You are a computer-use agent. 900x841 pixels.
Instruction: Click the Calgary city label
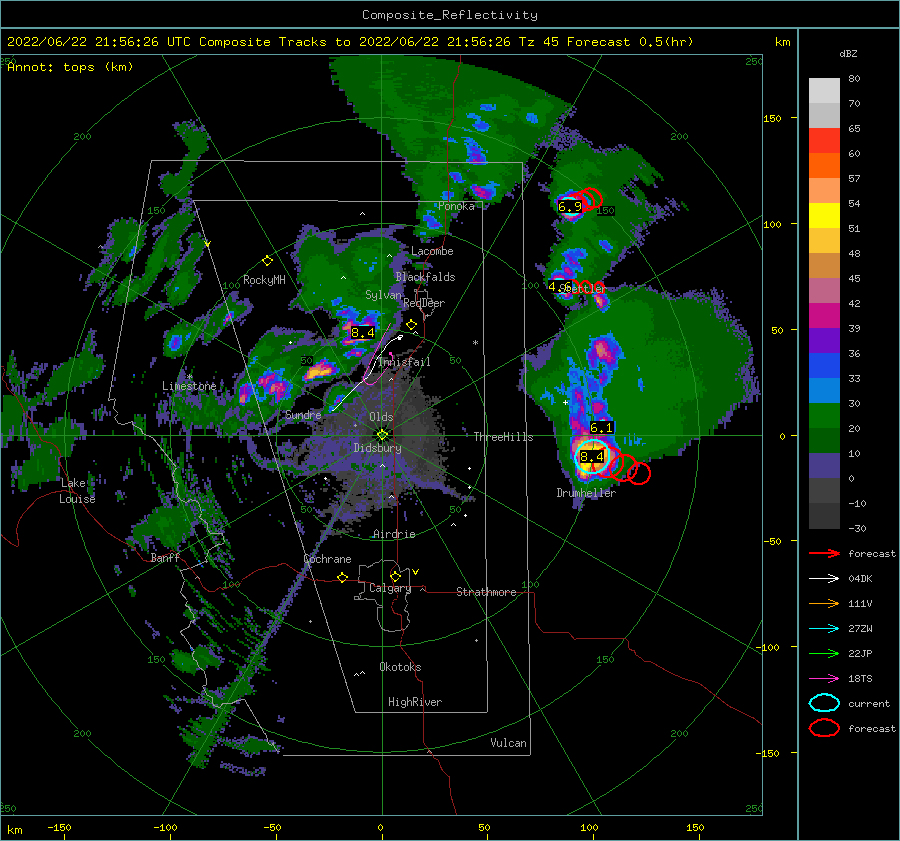pos(390,588)
